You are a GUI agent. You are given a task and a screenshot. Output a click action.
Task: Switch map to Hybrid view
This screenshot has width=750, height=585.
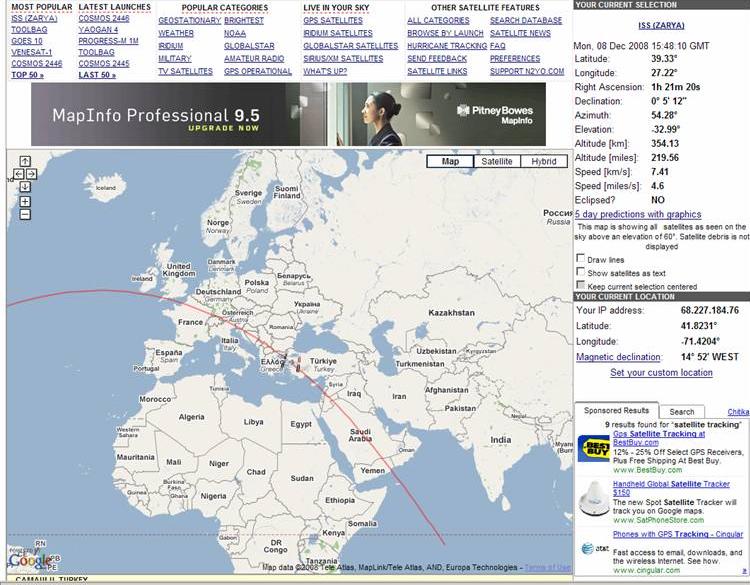pyautogui.click(x=543, y=161)
